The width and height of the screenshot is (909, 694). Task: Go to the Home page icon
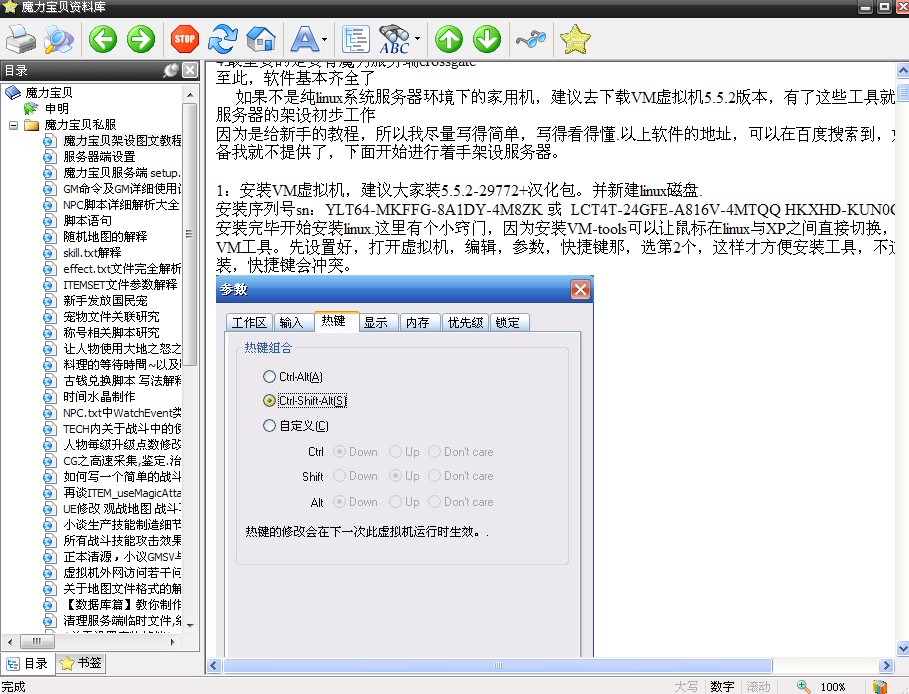260,40
